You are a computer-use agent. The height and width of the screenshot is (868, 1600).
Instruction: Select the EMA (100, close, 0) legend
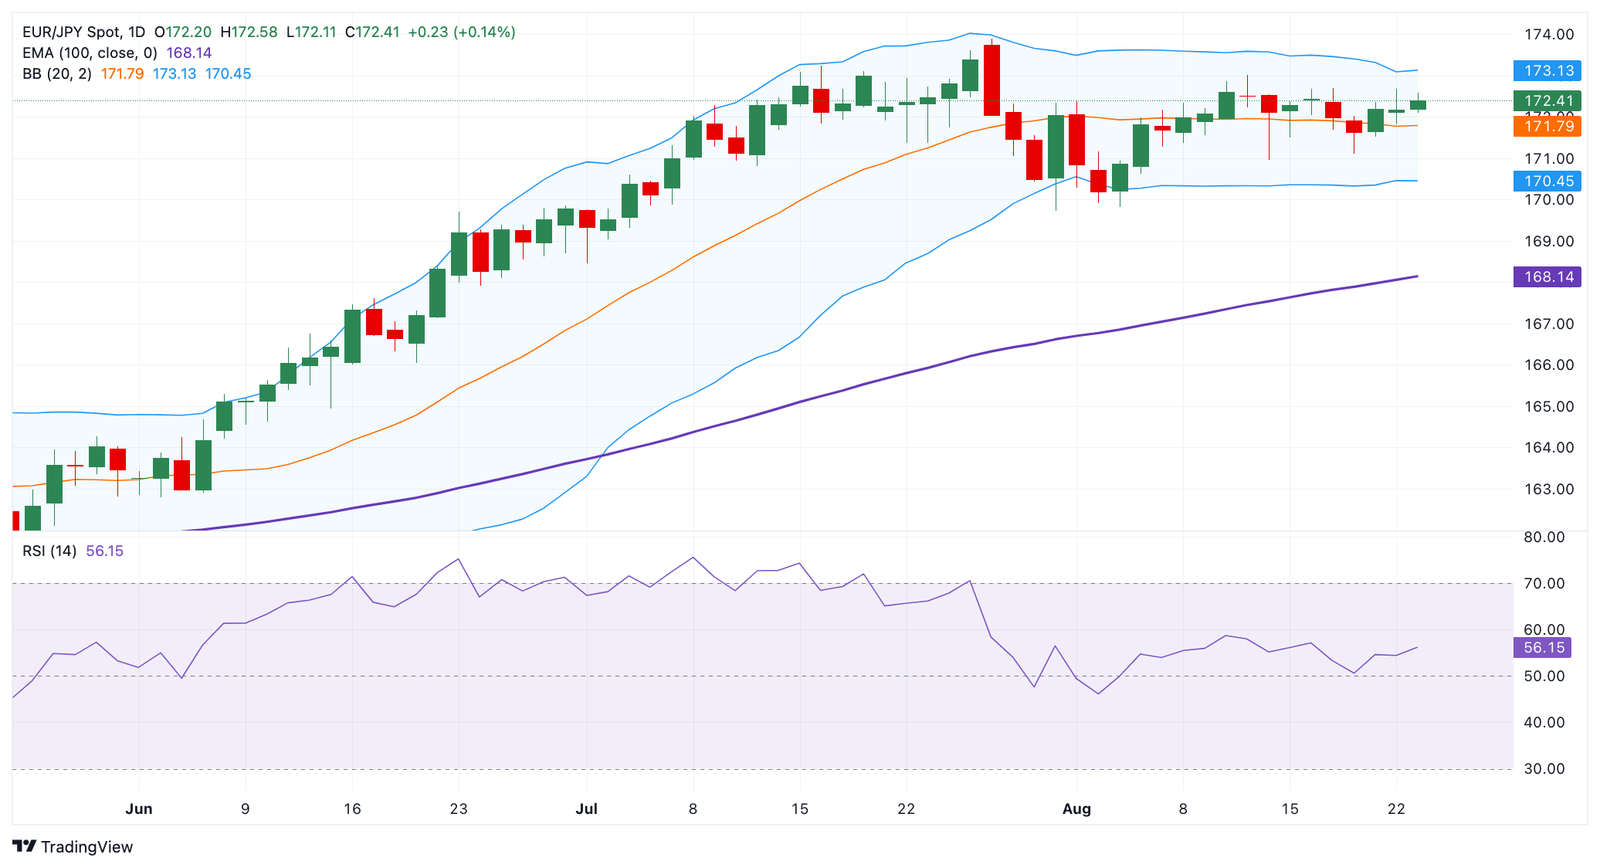pos(90,53)
